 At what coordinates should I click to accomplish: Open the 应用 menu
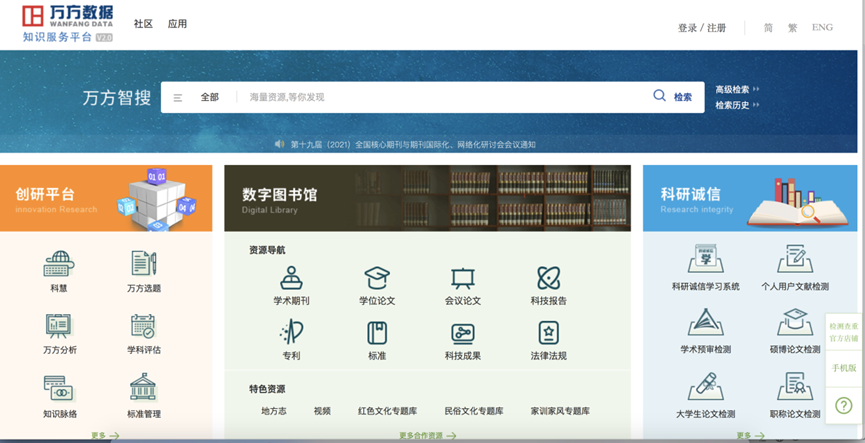tap(177, 24)
